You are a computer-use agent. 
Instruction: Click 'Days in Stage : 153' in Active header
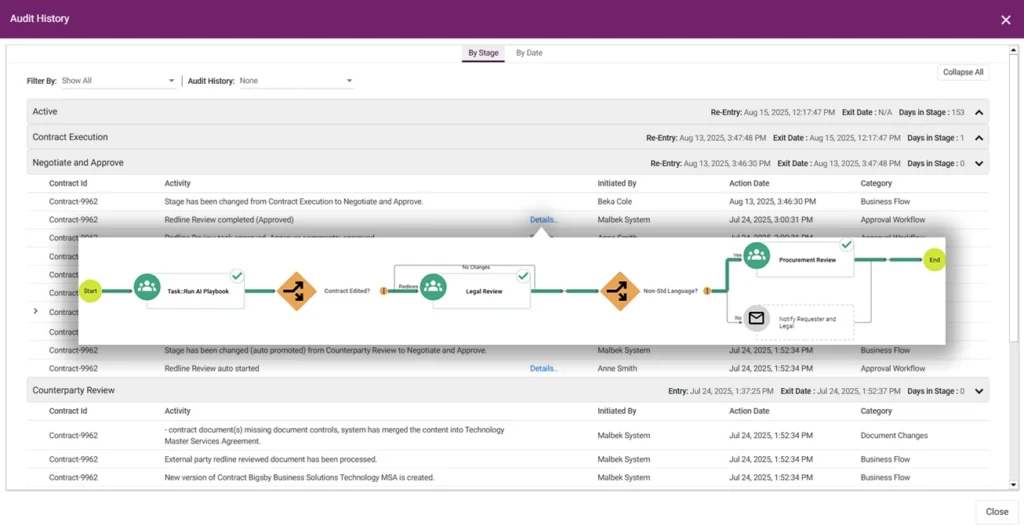click(x=931, y=112)
